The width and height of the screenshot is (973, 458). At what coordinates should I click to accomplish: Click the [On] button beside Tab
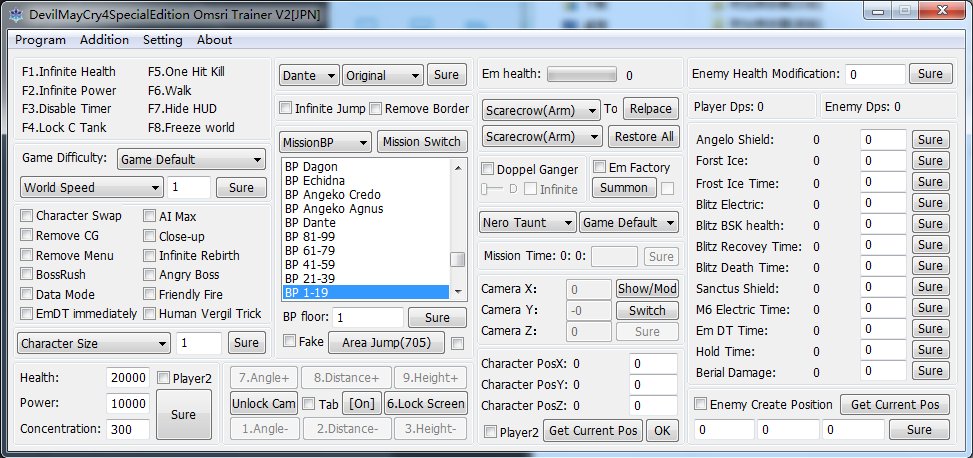click(362, 404)
